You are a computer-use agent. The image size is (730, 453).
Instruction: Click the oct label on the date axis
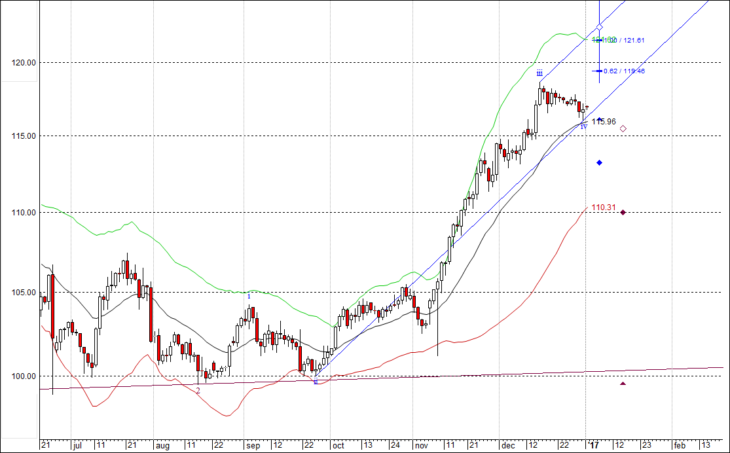pos(338,446)
